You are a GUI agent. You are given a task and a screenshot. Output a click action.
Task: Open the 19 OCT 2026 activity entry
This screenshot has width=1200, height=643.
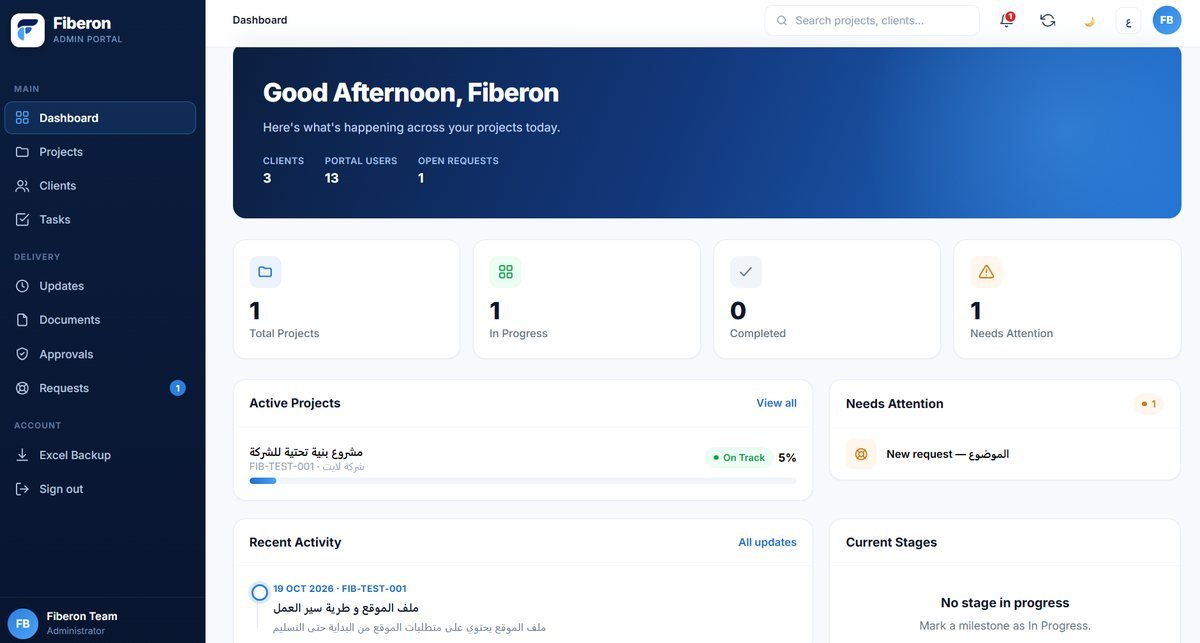click(x=523, y=608)
